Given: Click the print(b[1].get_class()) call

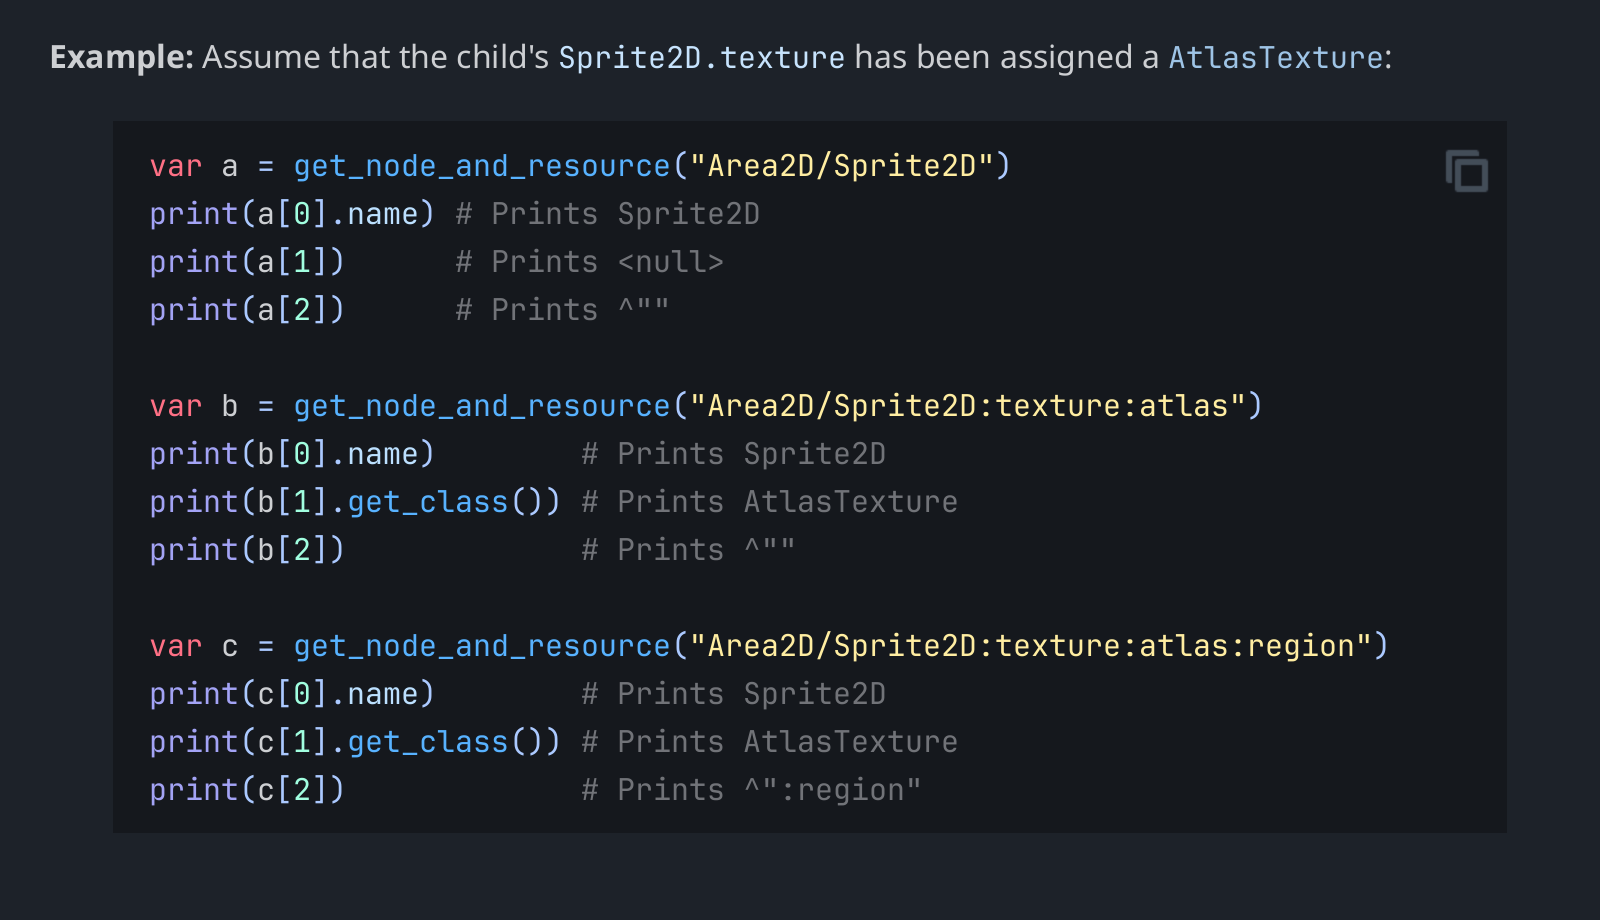Looking at the screenshot, I should 354,502.
